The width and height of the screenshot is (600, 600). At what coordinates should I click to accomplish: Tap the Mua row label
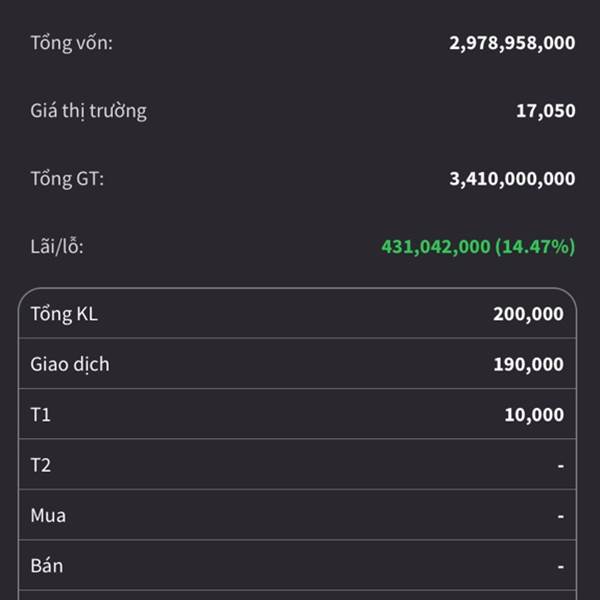[x=48, y=516]
